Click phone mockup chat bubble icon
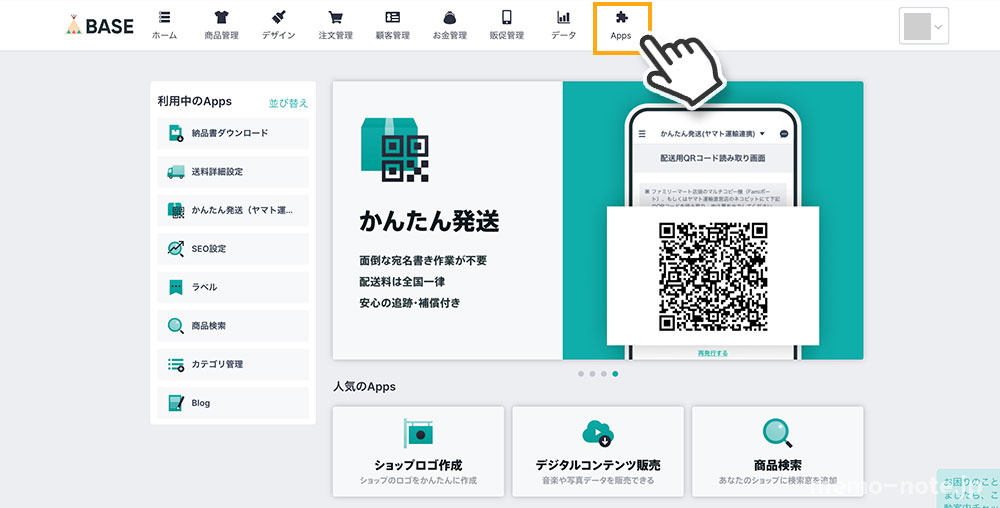This screenshot has height=508, width=1000. (x=784, y=134)
